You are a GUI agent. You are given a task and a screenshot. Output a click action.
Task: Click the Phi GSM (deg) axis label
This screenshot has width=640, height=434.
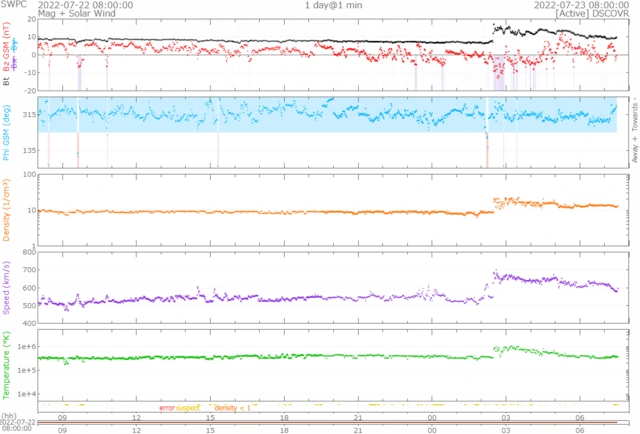(x=8, y=130)
